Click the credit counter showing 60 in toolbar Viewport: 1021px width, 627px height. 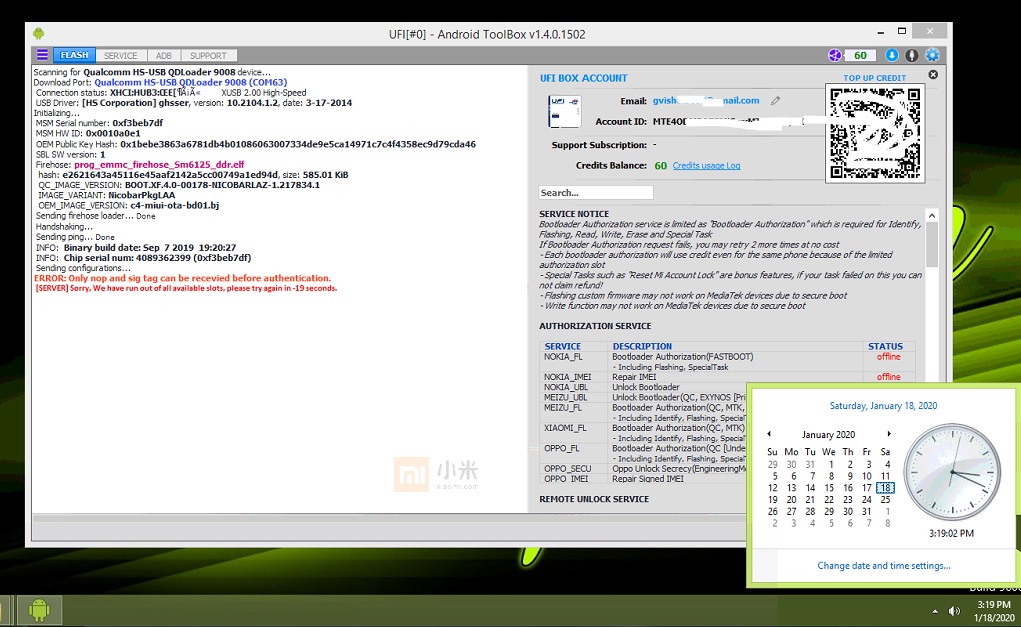[860, 55]
